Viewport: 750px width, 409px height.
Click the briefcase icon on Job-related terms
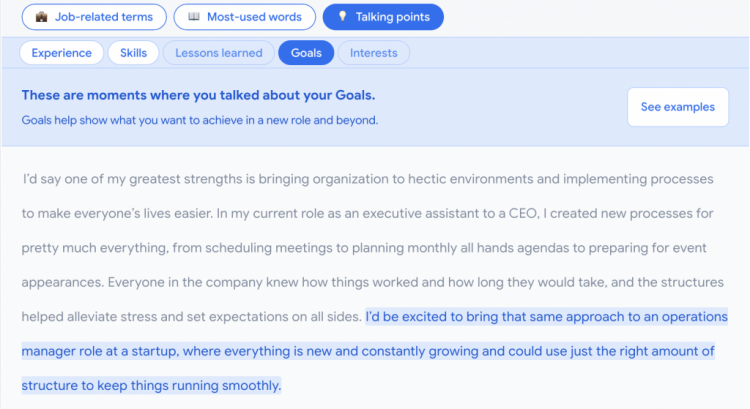tap(42, 17)
